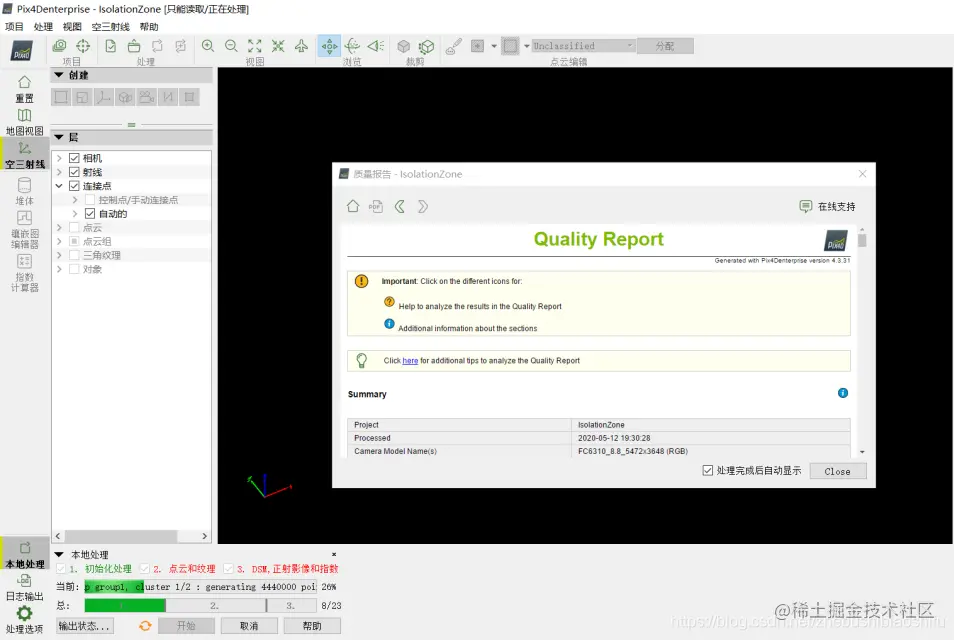Expand the 相机 tree node
Screen dimensions: 954x640
(59, 158)
